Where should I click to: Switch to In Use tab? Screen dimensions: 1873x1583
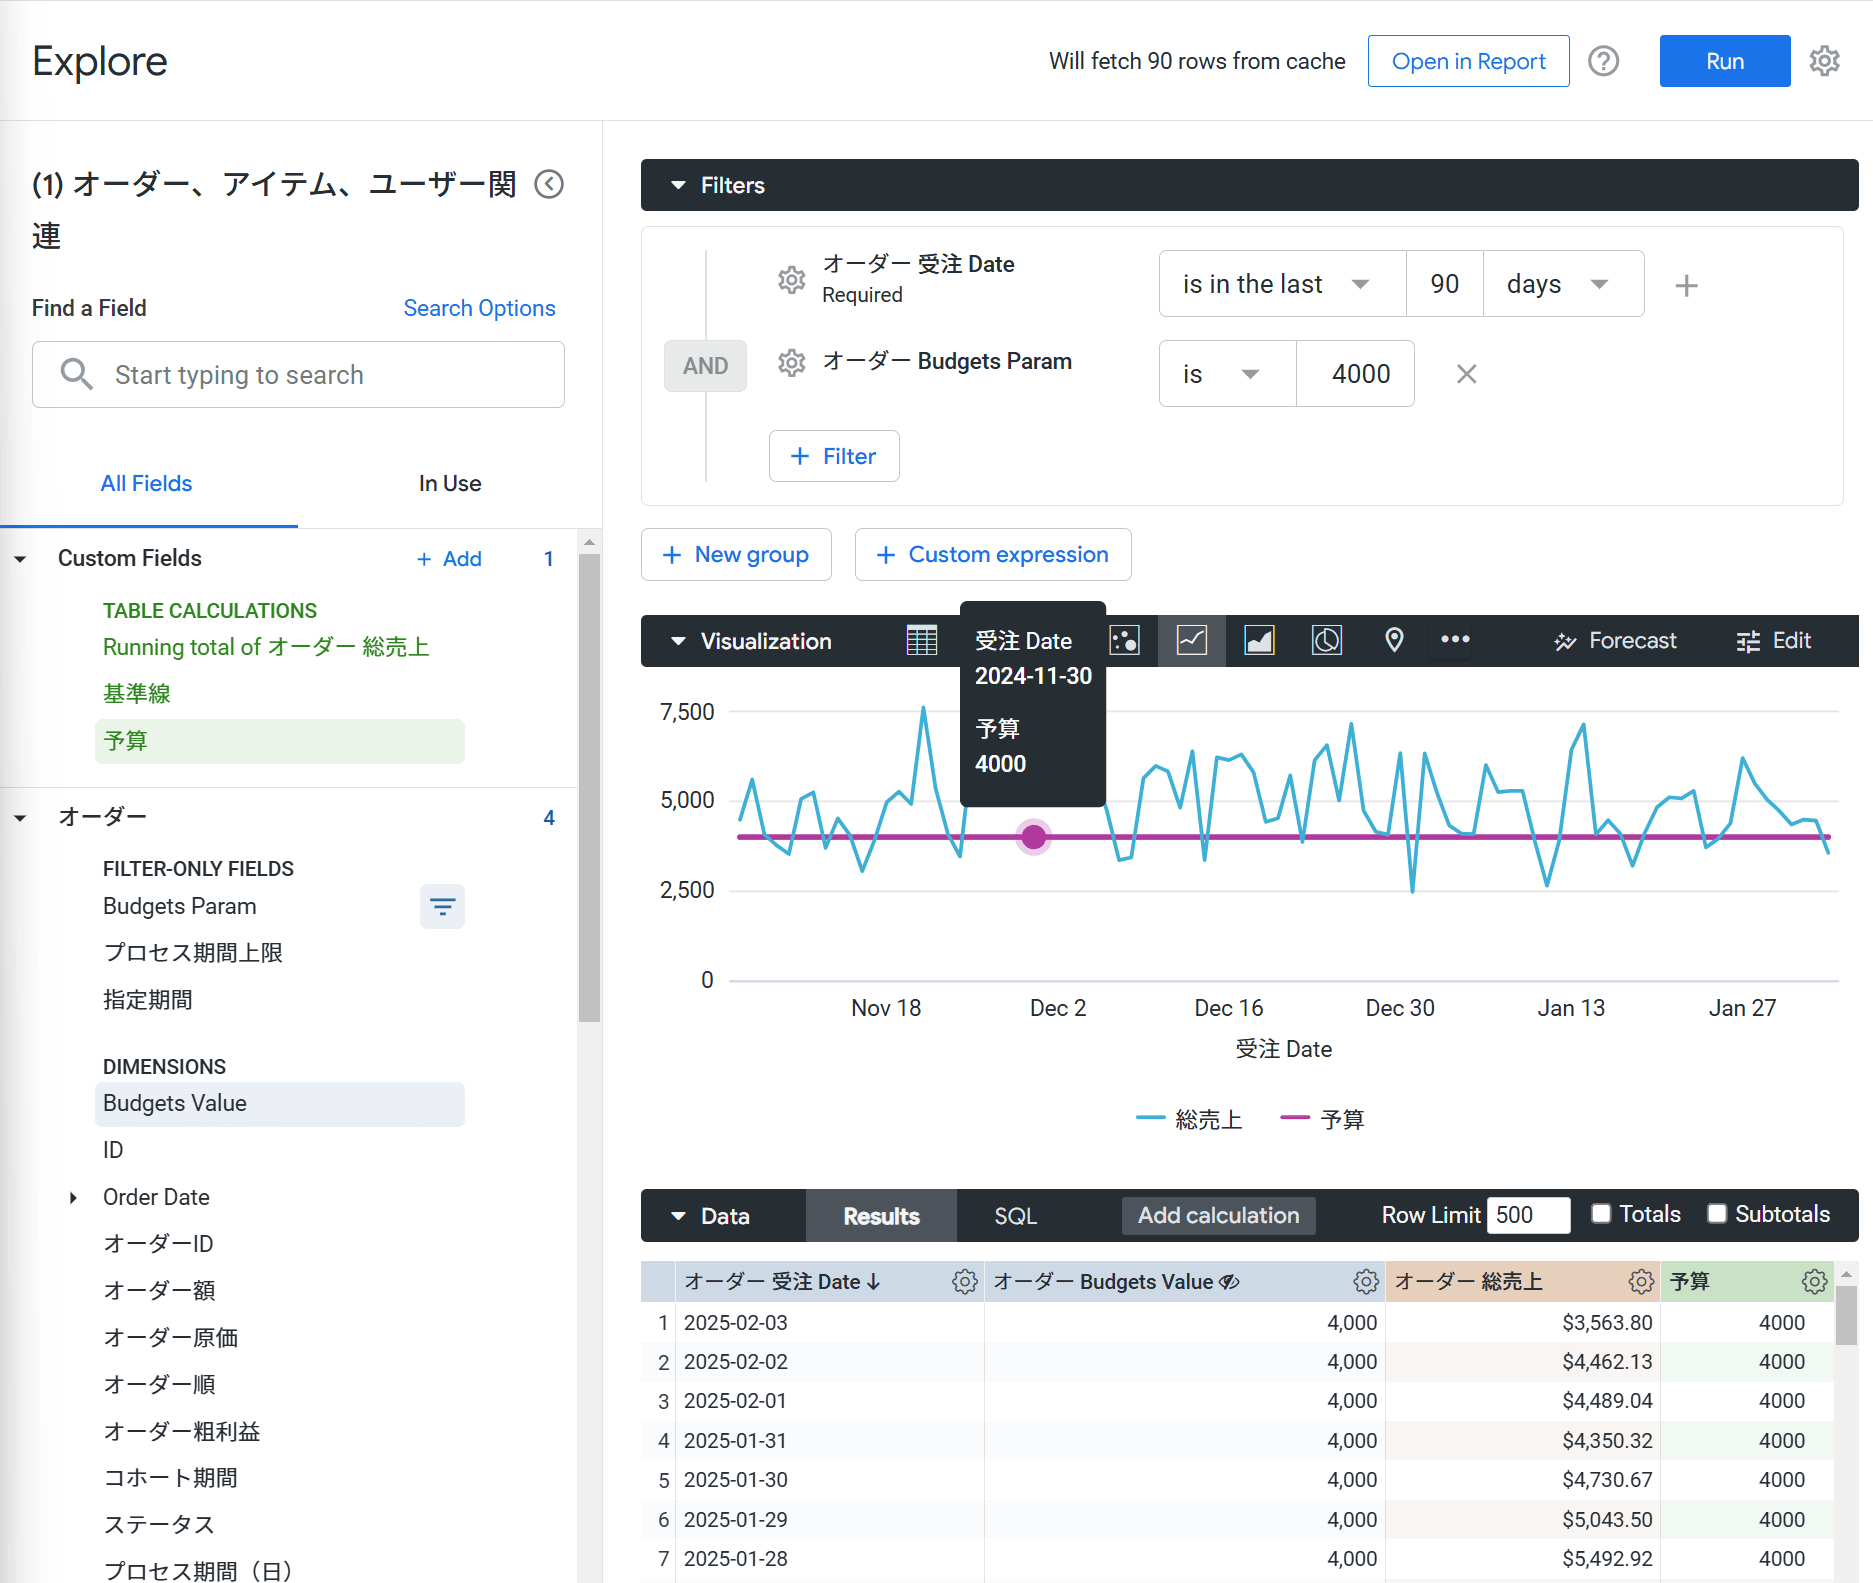[x=450, y=484]
